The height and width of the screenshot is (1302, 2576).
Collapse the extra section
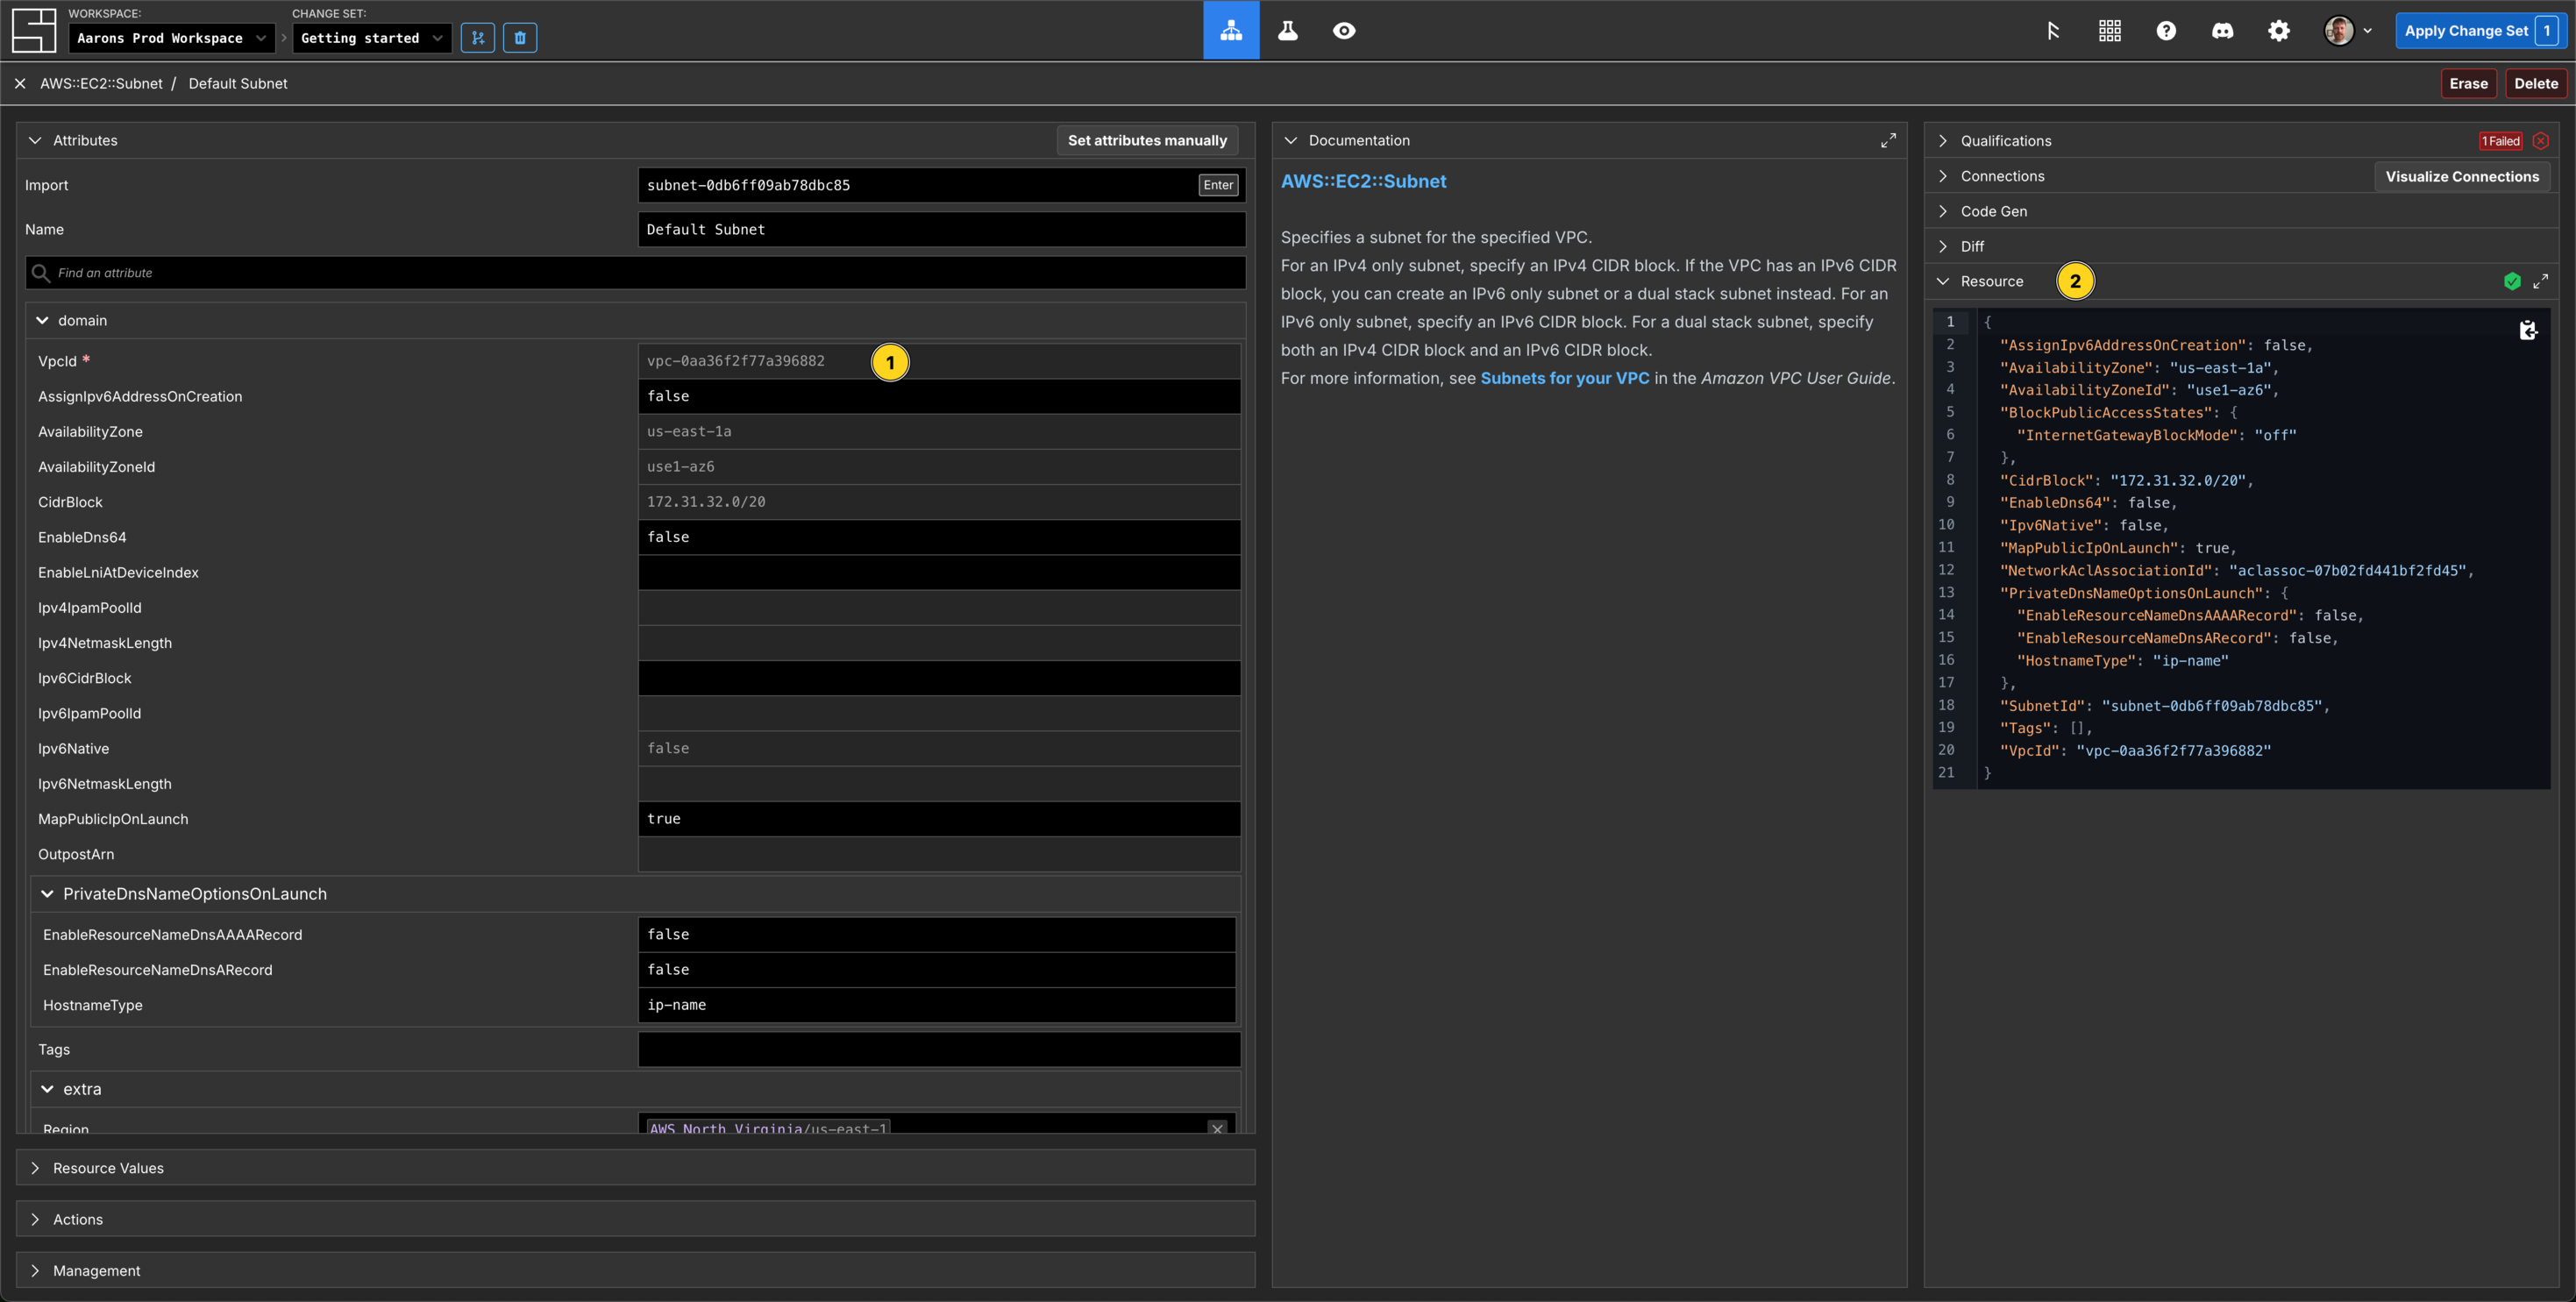pos(47,1089)
